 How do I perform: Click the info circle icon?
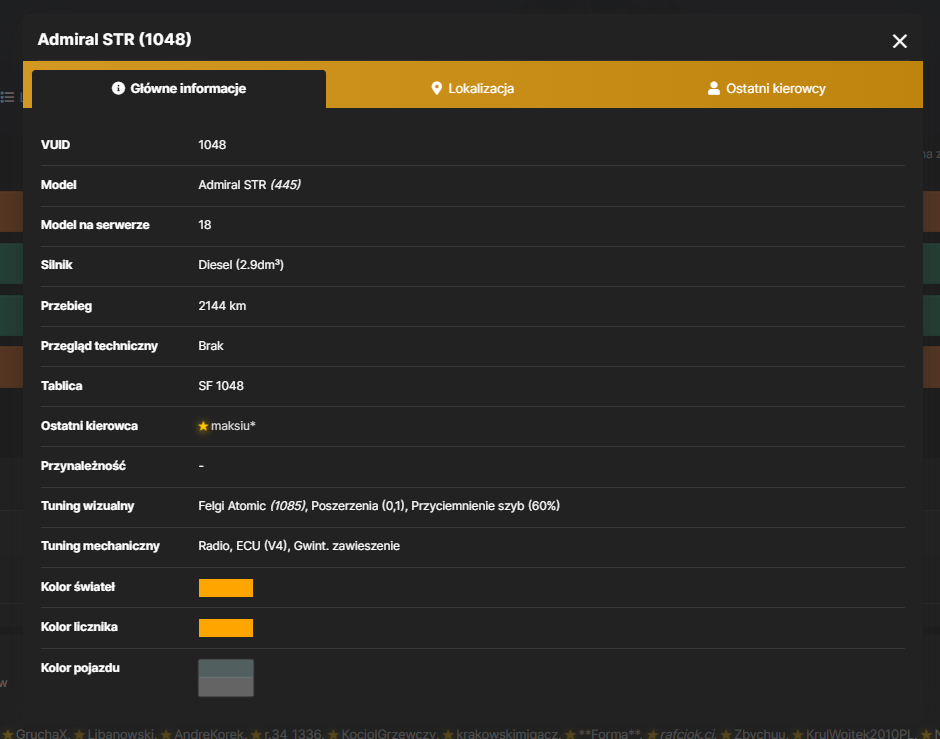click(x=118, y=88)
